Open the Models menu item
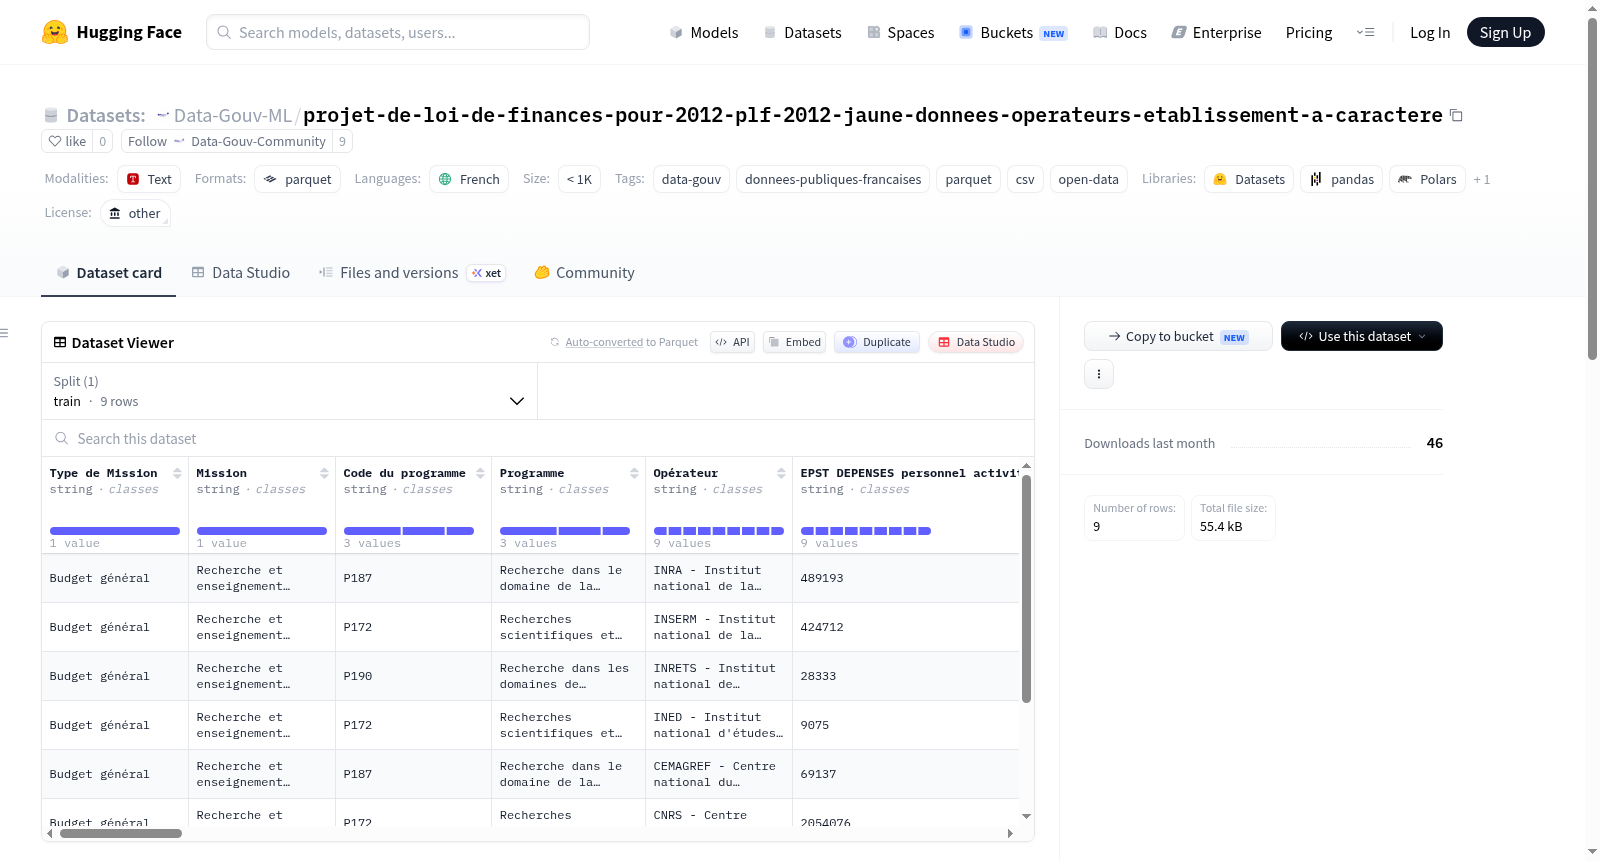The width and height of the screenshot is (1600, 861). click(704, 32)
